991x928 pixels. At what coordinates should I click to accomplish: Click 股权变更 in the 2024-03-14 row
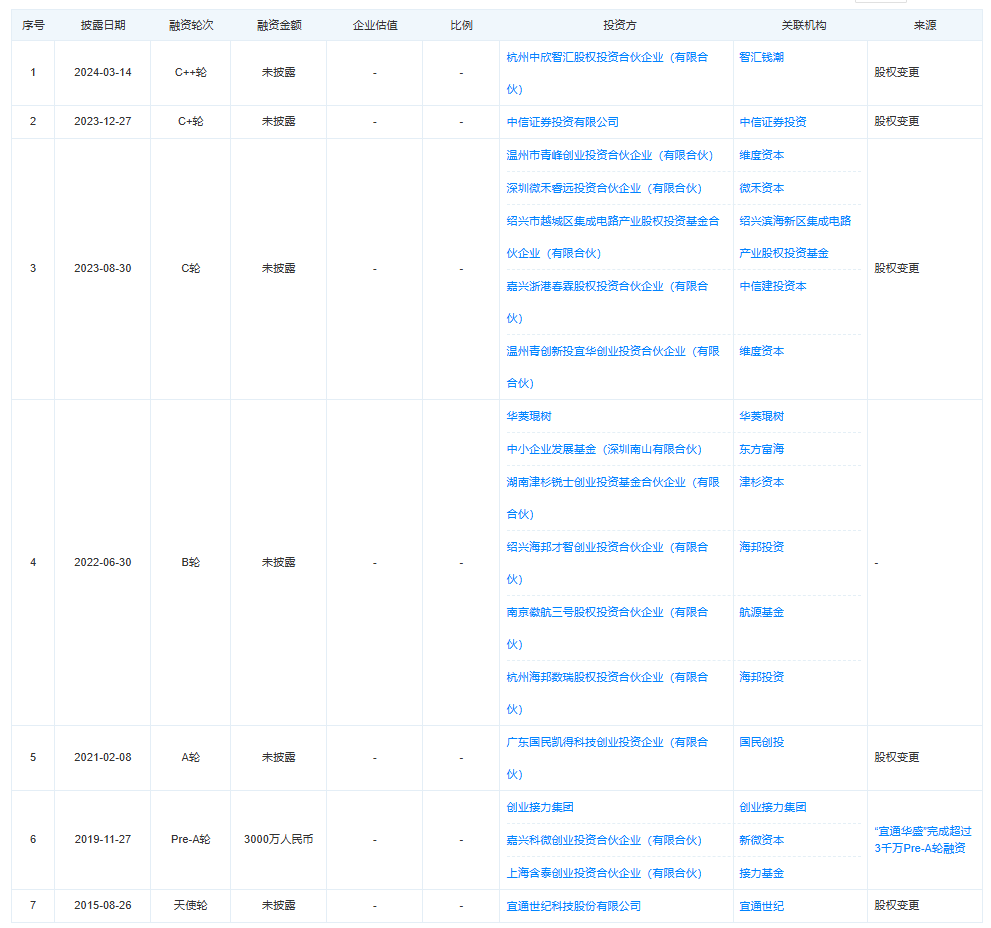click(x=896, y=73)
